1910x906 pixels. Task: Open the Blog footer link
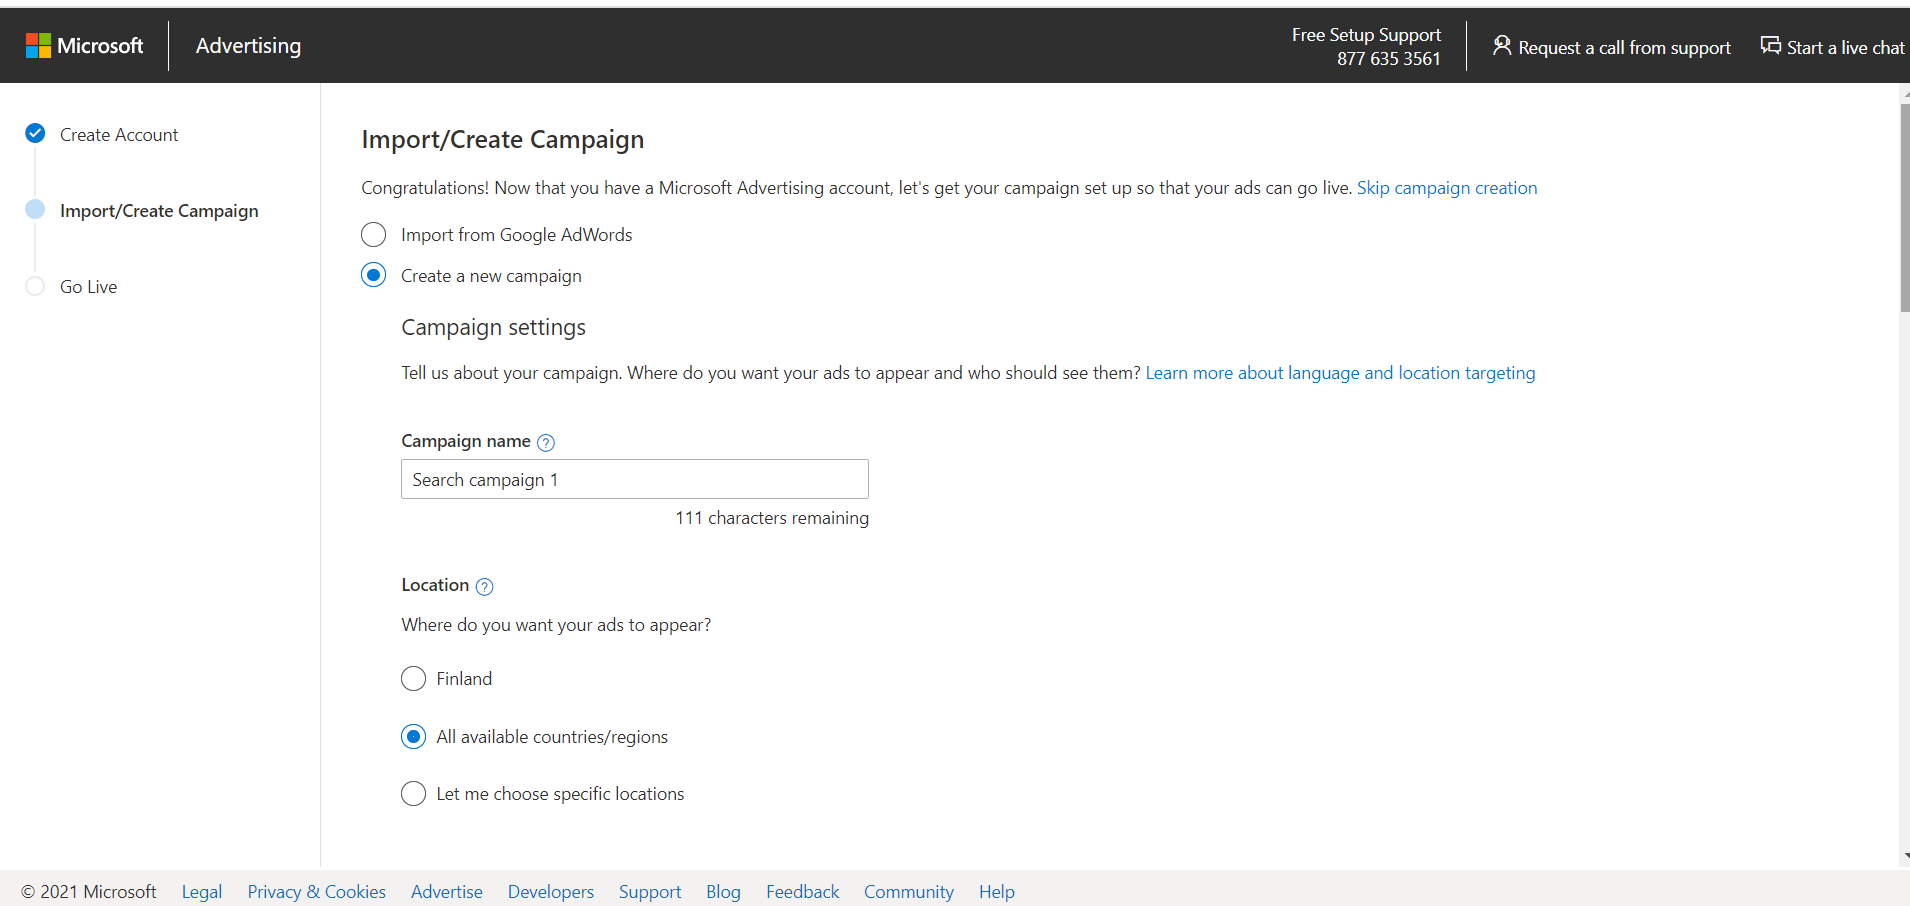723,892
